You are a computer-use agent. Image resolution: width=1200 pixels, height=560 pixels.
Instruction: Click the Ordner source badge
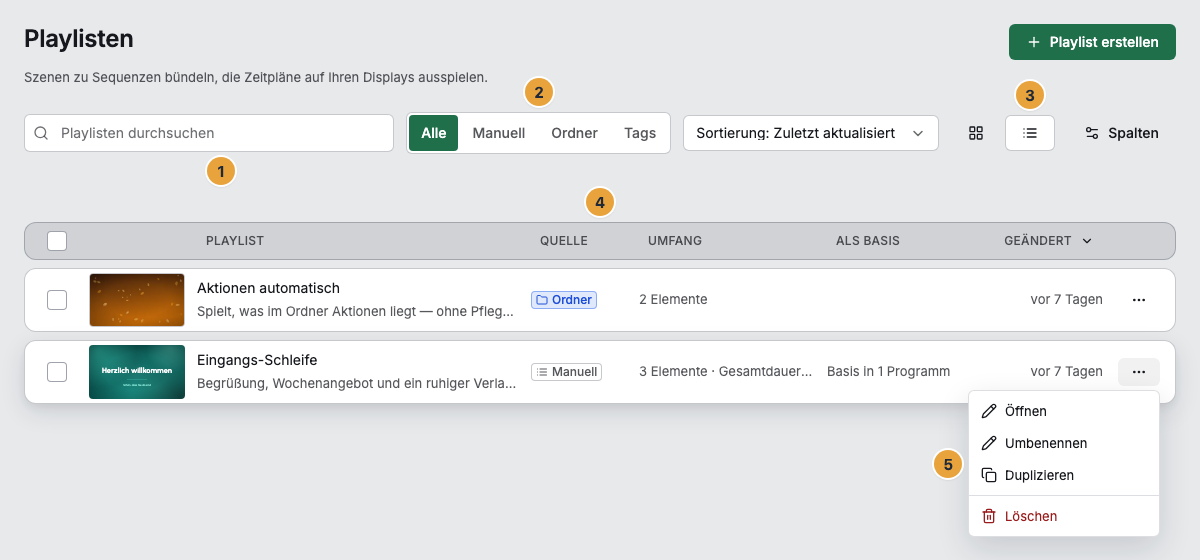(564, 300)
